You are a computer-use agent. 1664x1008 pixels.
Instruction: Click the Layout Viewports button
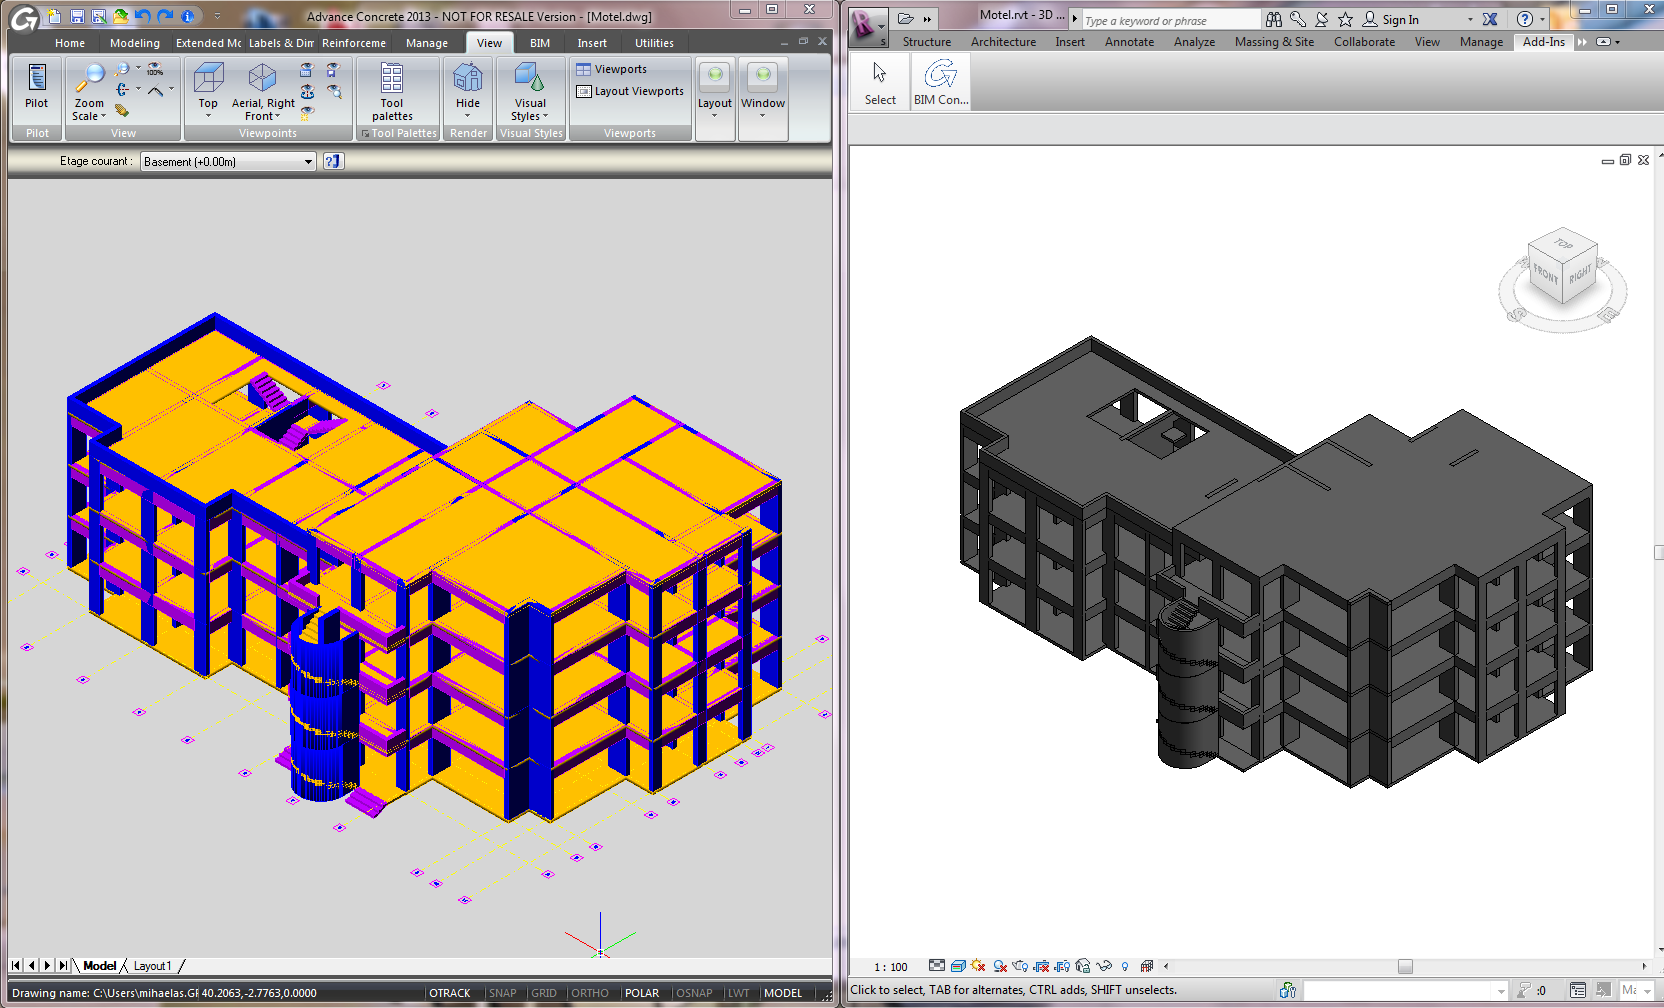[x=631, y=90]
